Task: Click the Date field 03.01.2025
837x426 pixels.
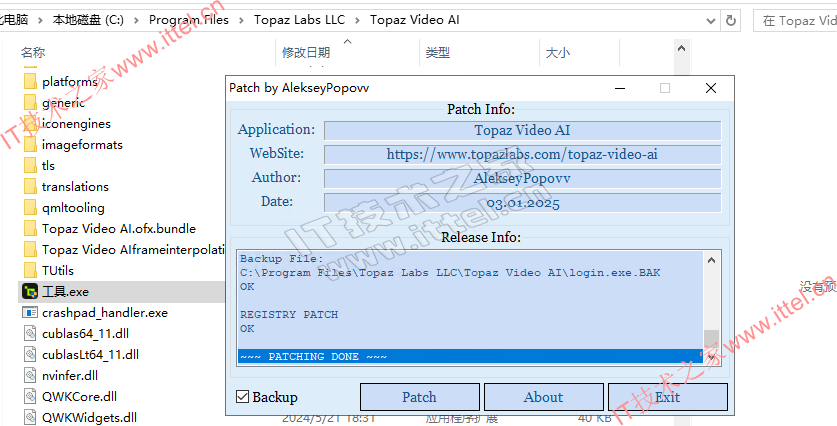Action: (523, 203)
